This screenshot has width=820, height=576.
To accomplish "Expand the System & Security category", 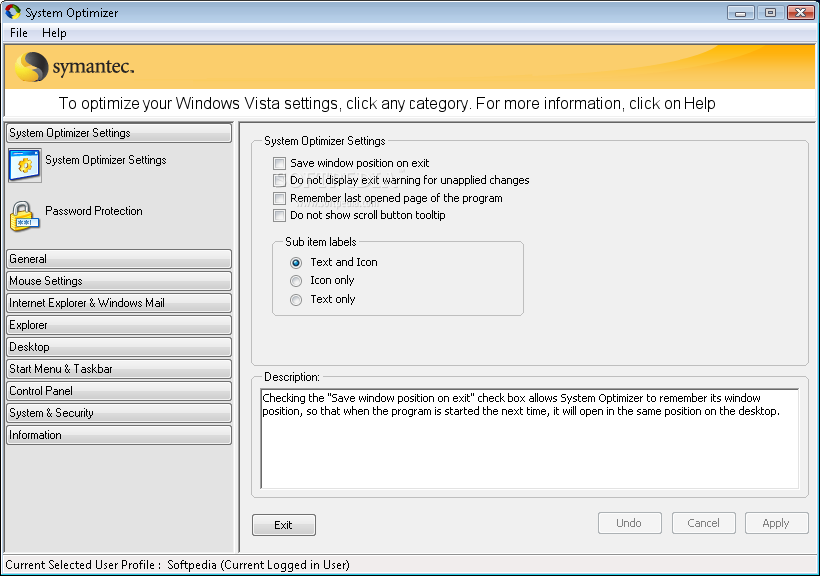I will click(x=119, y=413).
